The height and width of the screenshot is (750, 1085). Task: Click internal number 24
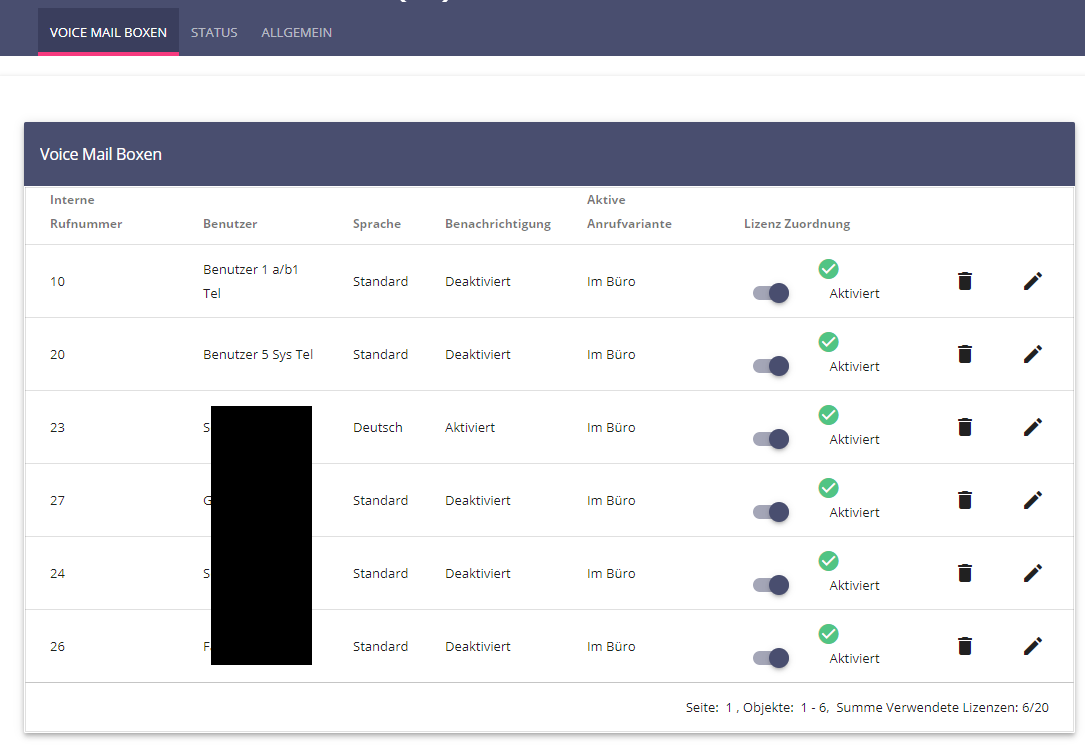(57, 574)
